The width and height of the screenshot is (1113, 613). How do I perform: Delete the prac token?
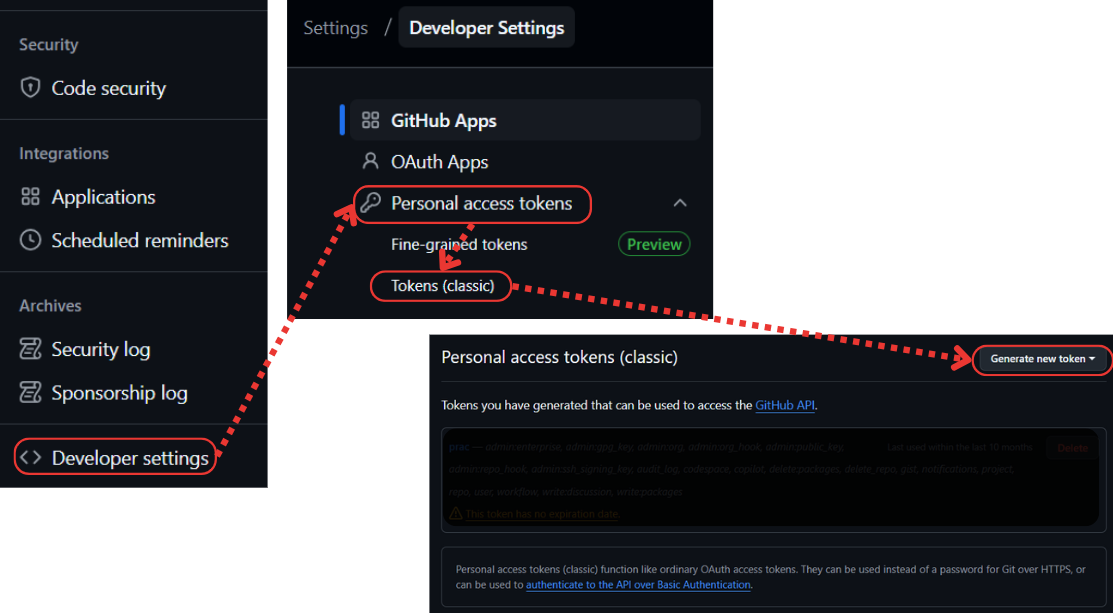(1072, 448)
